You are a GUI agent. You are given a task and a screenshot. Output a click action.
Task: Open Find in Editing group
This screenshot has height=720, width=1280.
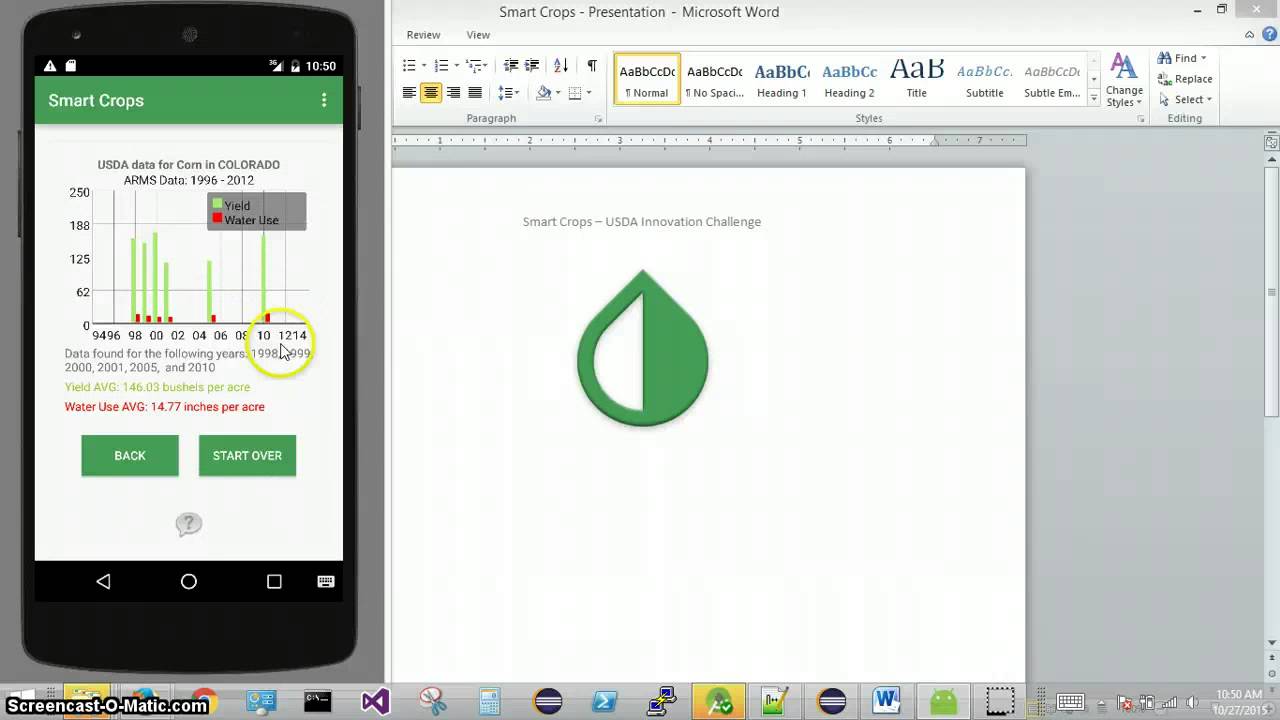click(1178, 58)
